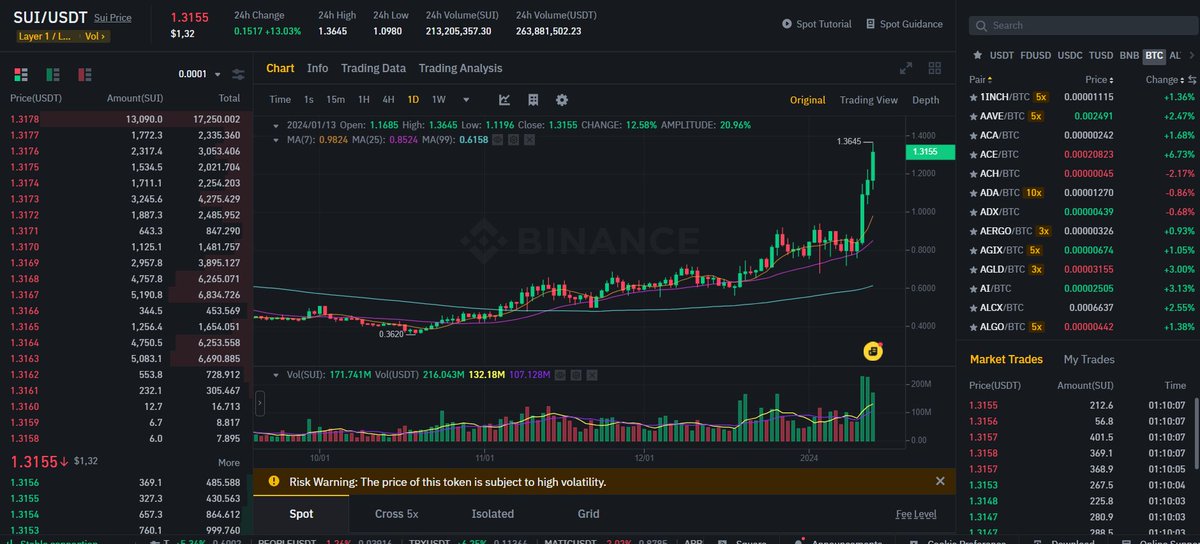Open the technical indicators chart-line icon
1200x544 pixels.
(505, 100)
